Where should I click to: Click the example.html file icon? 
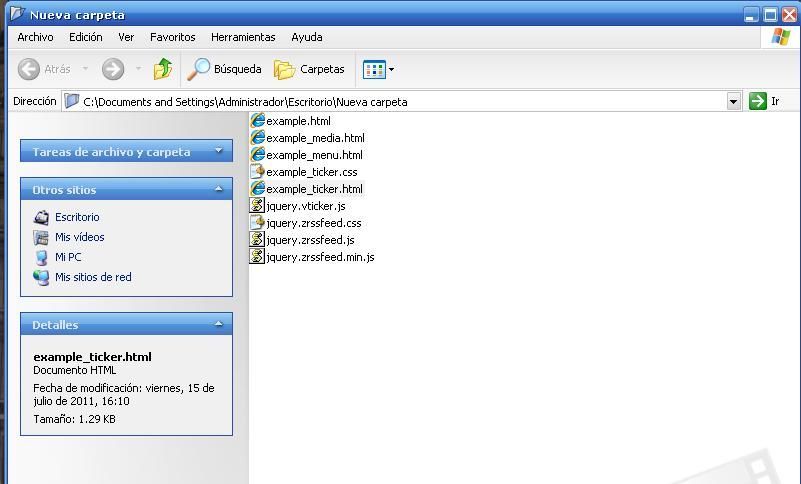point(257,121)
